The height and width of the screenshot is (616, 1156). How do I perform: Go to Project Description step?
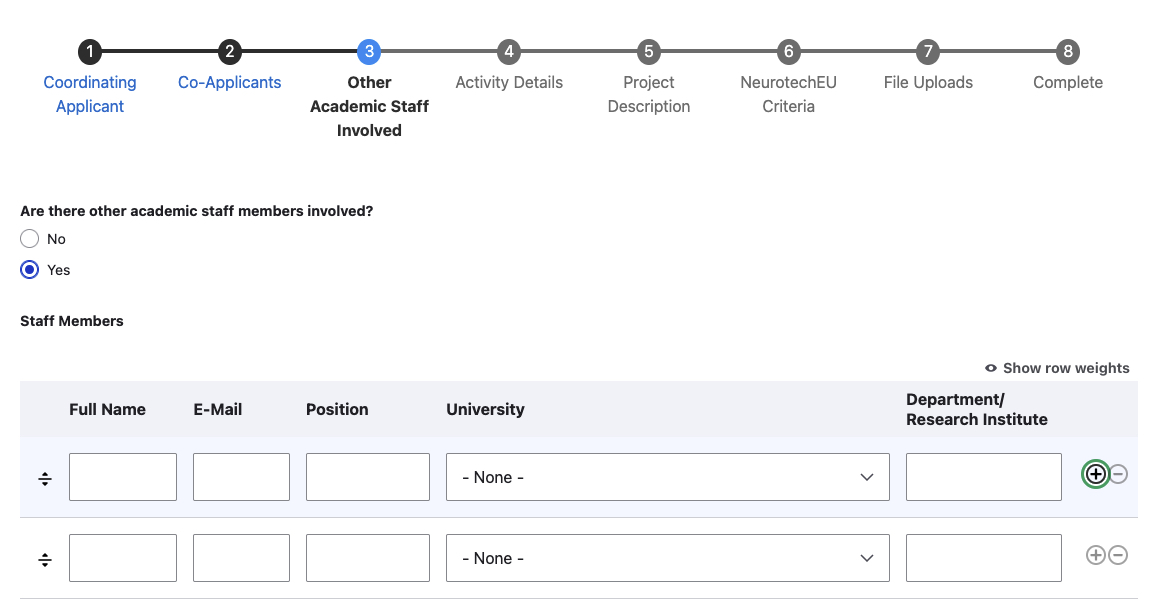649,94
